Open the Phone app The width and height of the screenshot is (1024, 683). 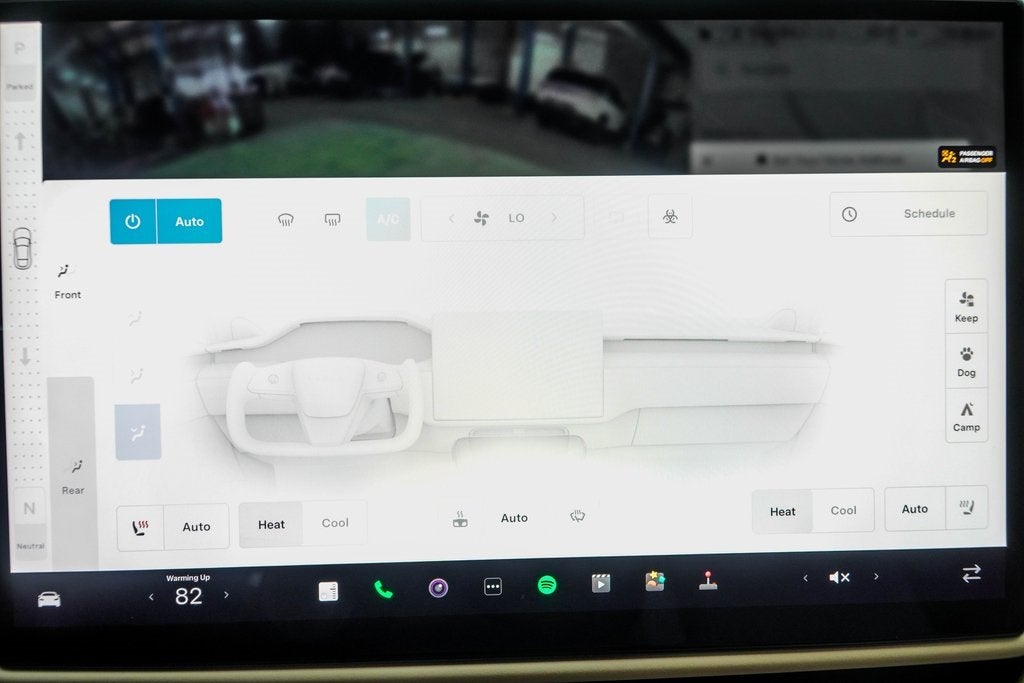pyautogui.click(x=385, y=586)
